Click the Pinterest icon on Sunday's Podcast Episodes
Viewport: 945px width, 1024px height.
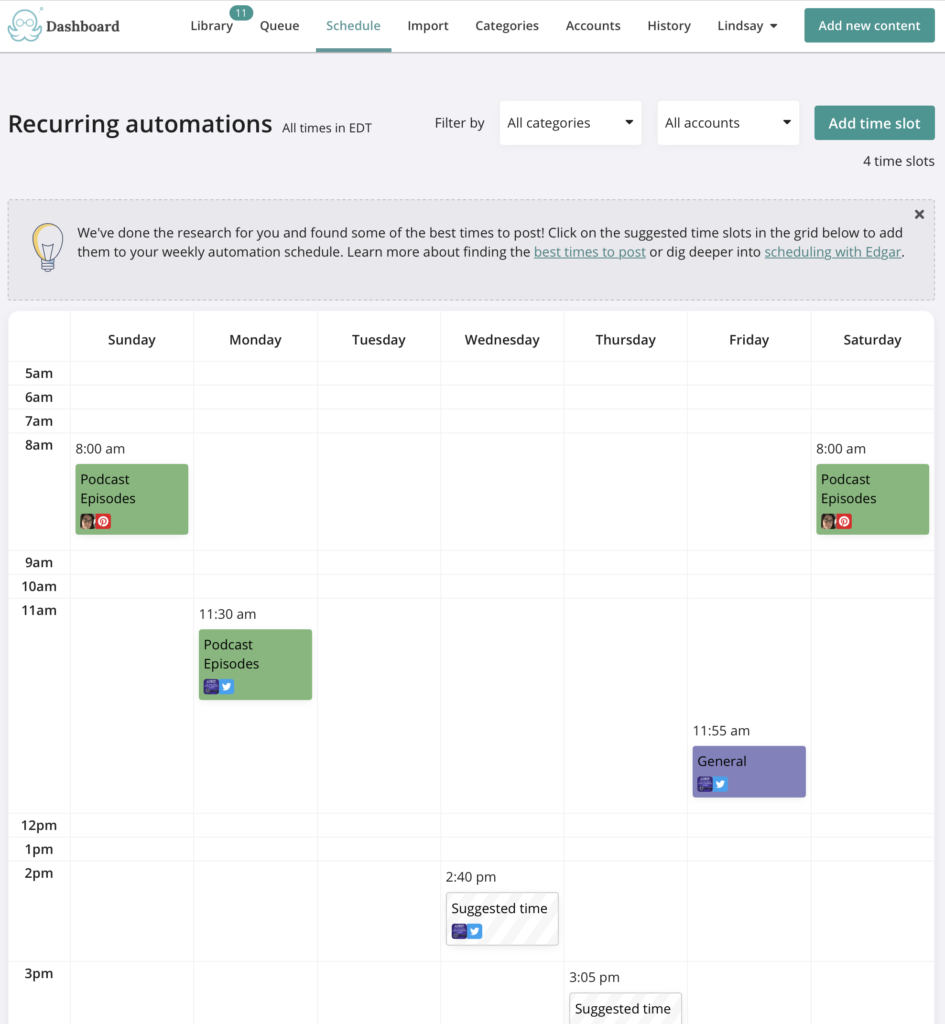coord(103,521)
